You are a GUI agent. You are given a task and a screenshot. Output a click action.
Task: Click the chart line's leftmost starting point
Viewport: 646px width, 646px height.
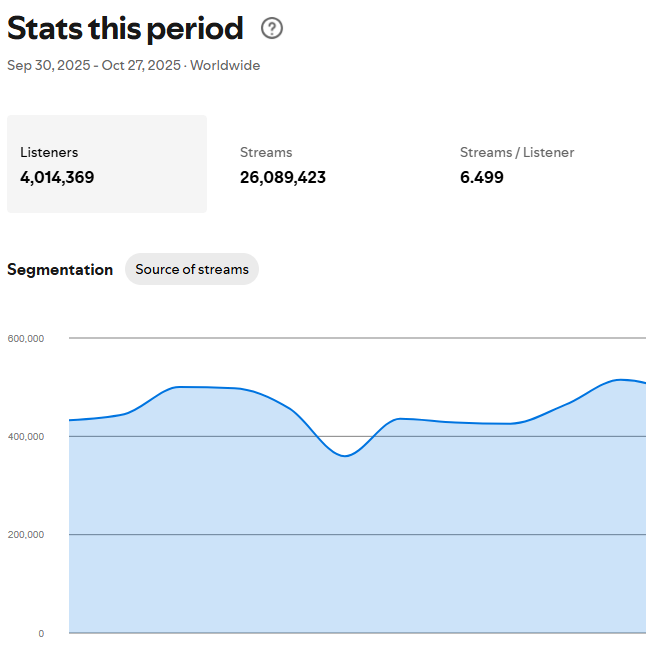click(70, 420)
